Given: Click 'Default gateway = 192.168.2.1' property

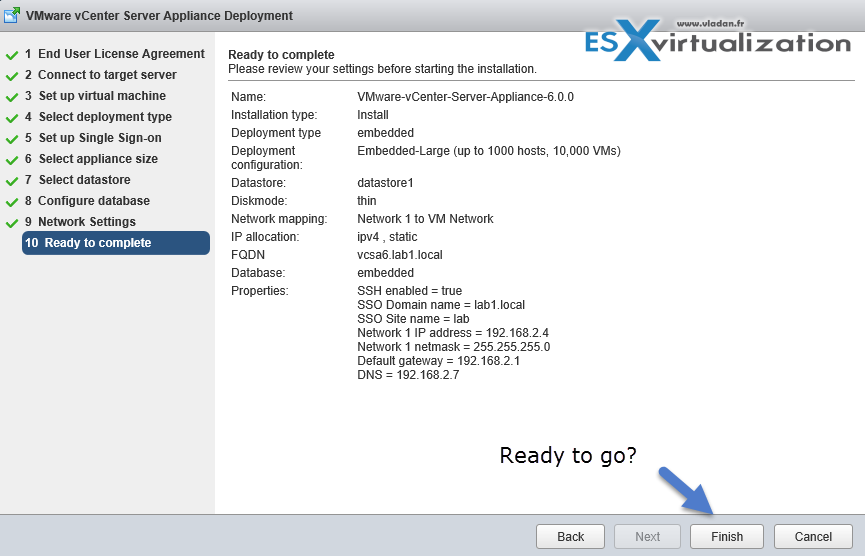Looking at the screenshot, I should [x=439, y=361].
